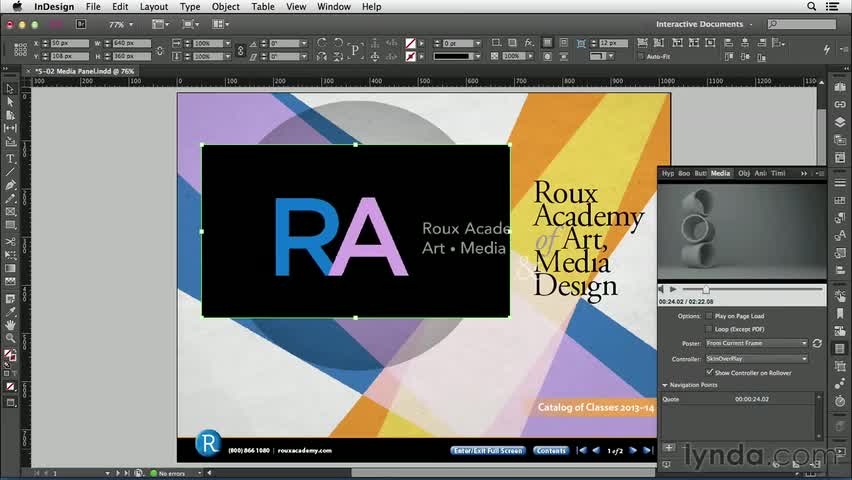Check the Loop (Except PDF) option
The height and width of the screenshot is (480, 852).
click(x=709, y=328)
